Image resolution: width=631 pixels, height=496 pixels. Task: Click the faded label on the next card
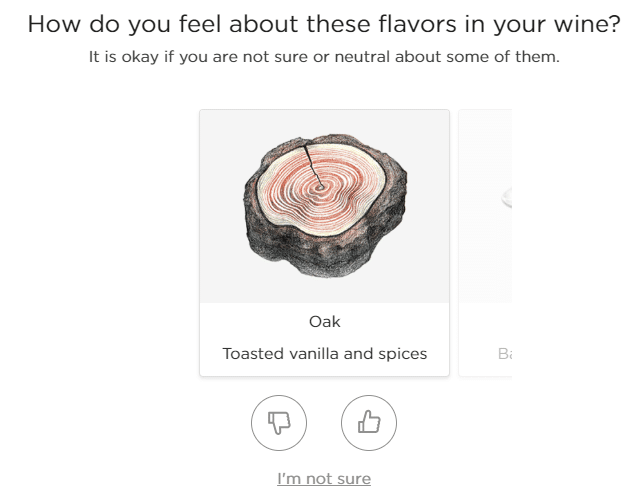[505, 354]
